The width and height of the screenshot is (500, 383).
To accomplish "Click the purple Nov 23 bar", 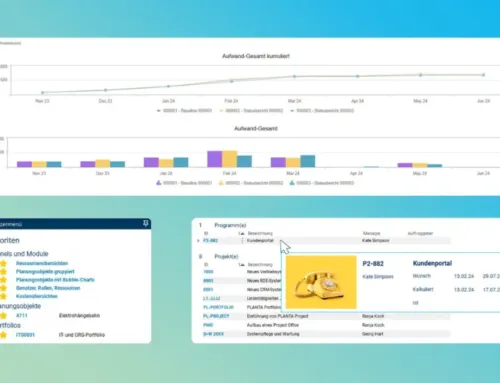I will 24,164.
